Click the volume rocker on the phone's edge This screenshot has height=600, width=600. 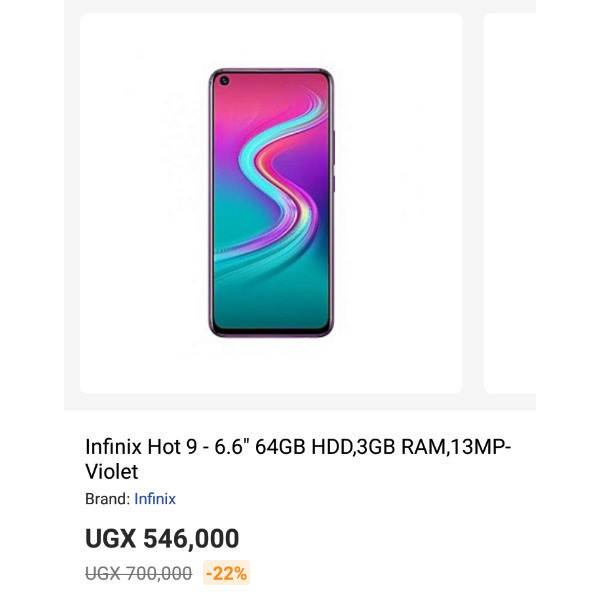point(334,148)
